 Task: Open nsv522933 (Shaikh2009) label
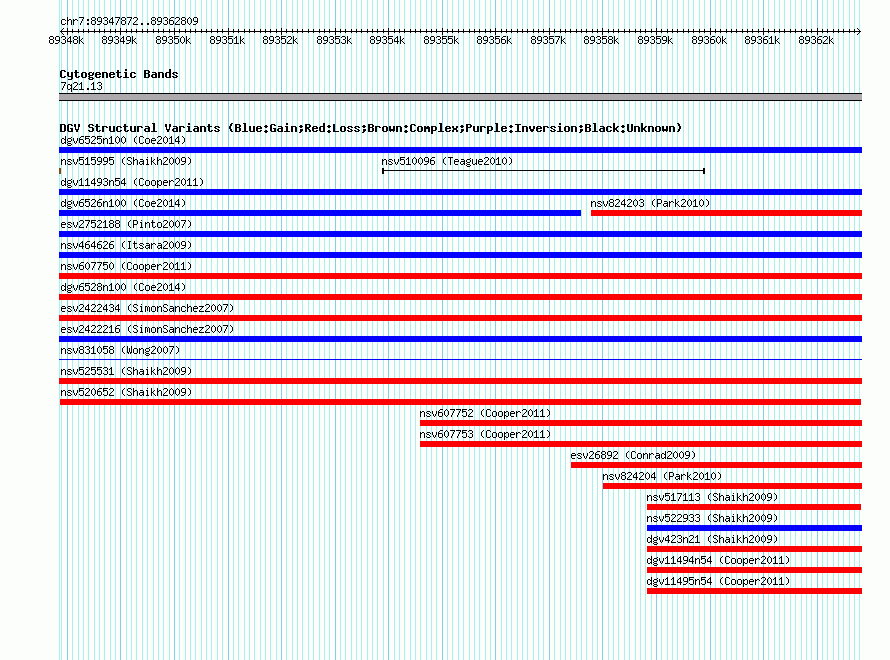pyautogui.click(x=712, y=518)
